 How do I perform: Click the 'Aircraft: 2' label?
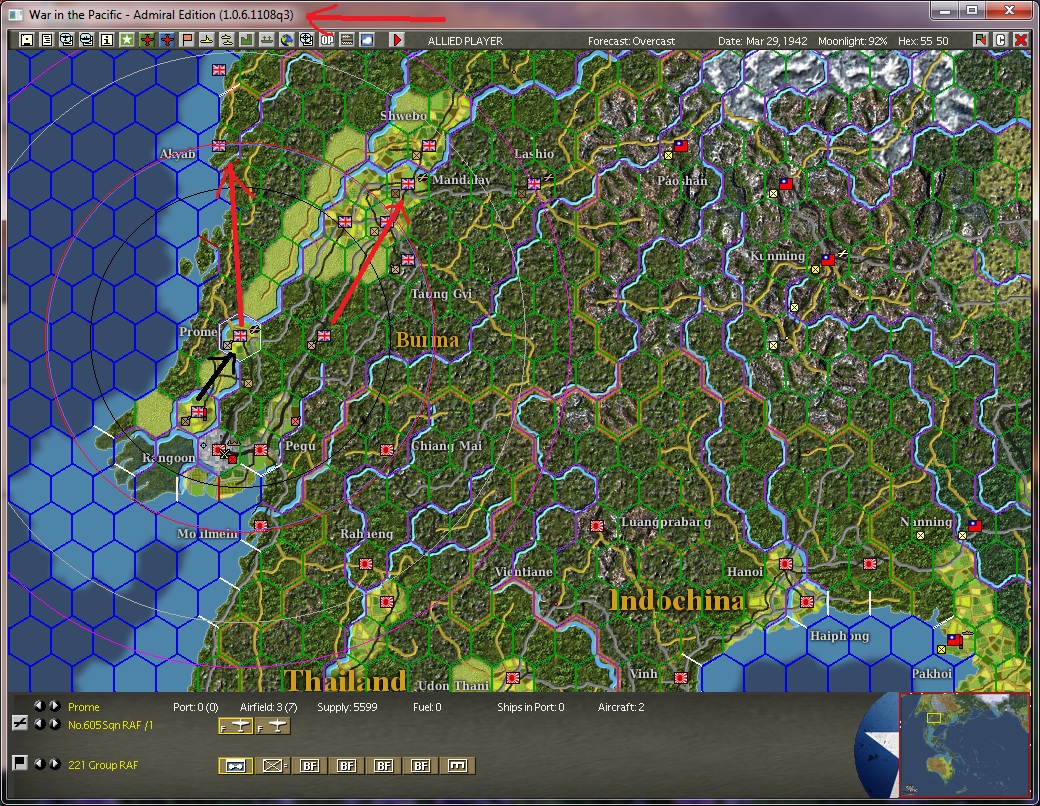click(x=621, y=707)
